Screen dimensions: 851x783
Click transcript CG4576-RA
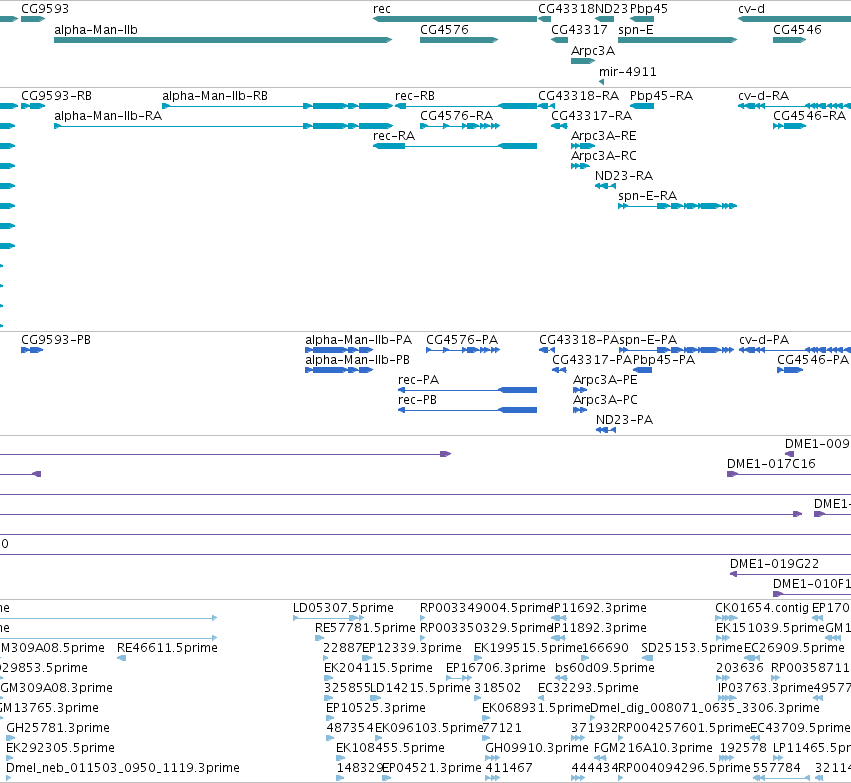tap(456, 116)
